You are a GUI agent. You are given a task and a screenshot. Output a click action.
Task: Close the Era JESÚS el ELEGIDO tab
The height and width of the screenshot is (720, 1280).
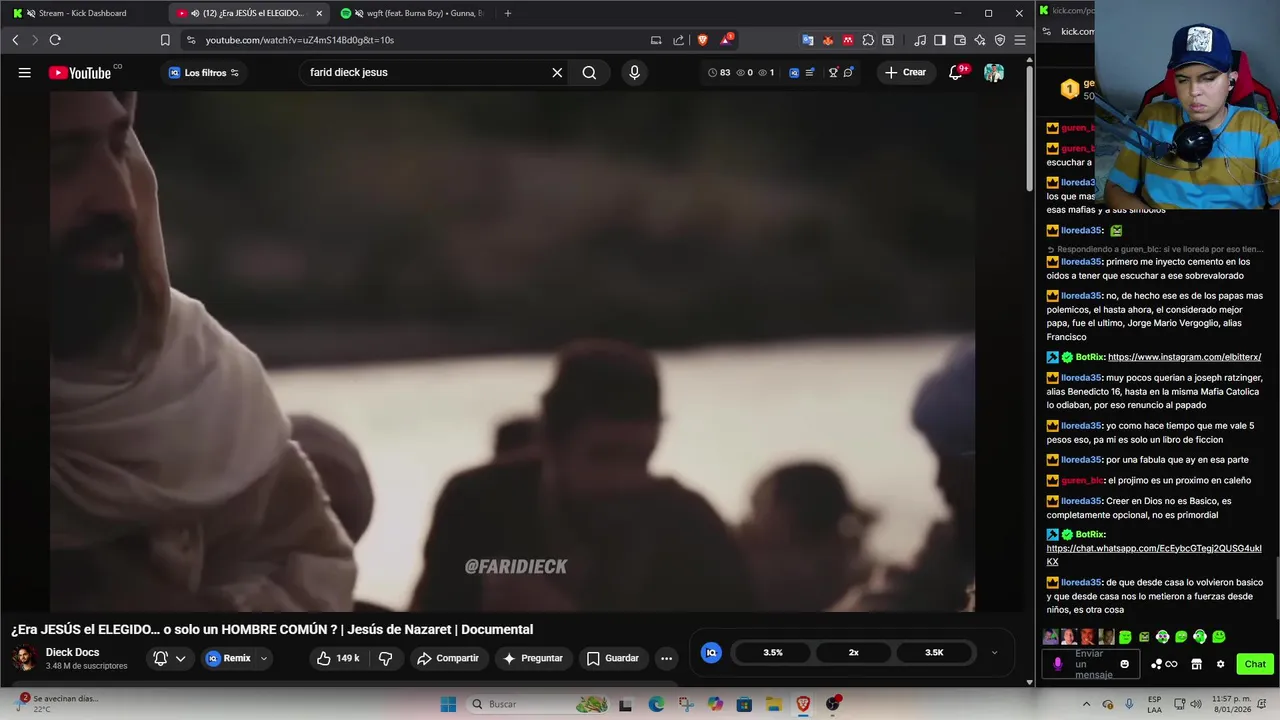(319, 13)
